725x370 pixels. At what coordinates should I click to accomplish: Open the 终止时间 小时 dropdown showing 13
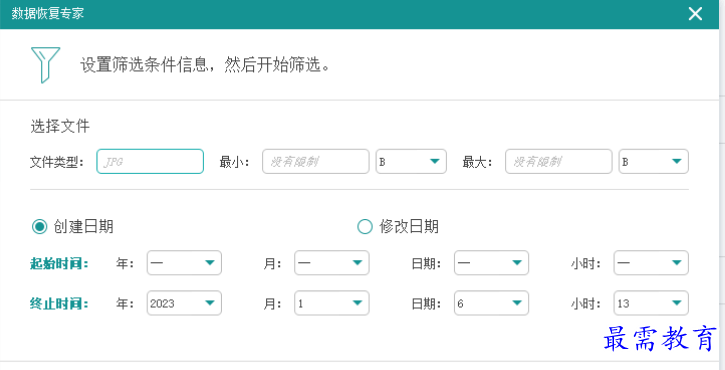point(651,303)
